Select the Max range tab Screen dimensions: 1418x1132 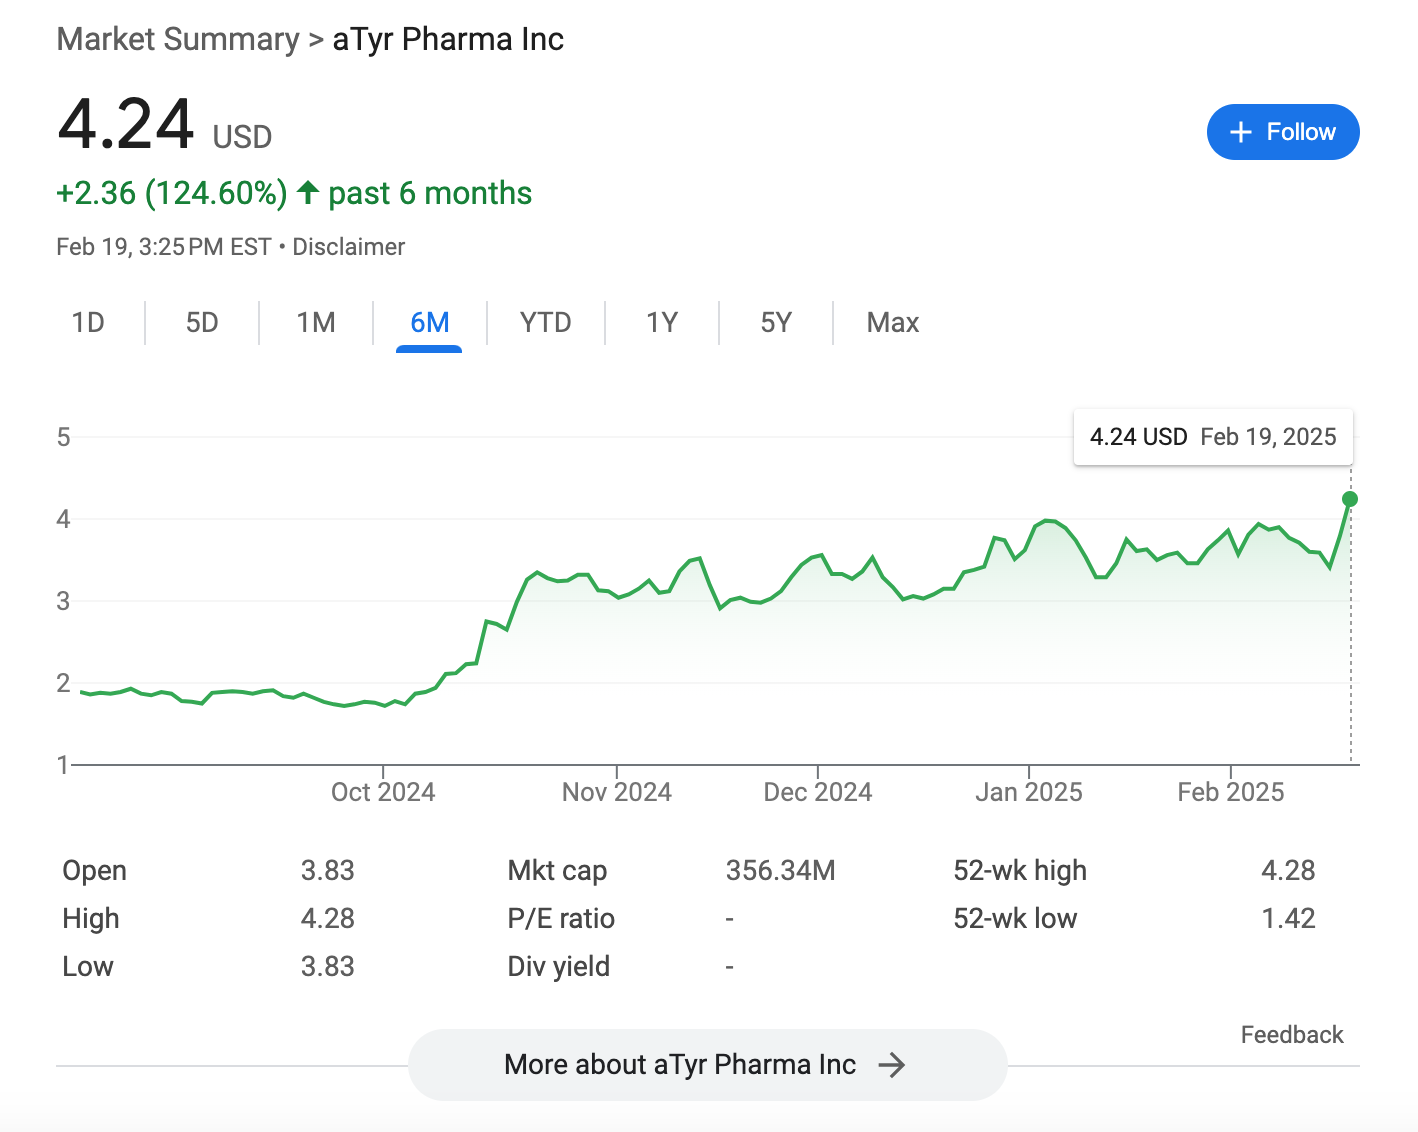pos(892,322)
